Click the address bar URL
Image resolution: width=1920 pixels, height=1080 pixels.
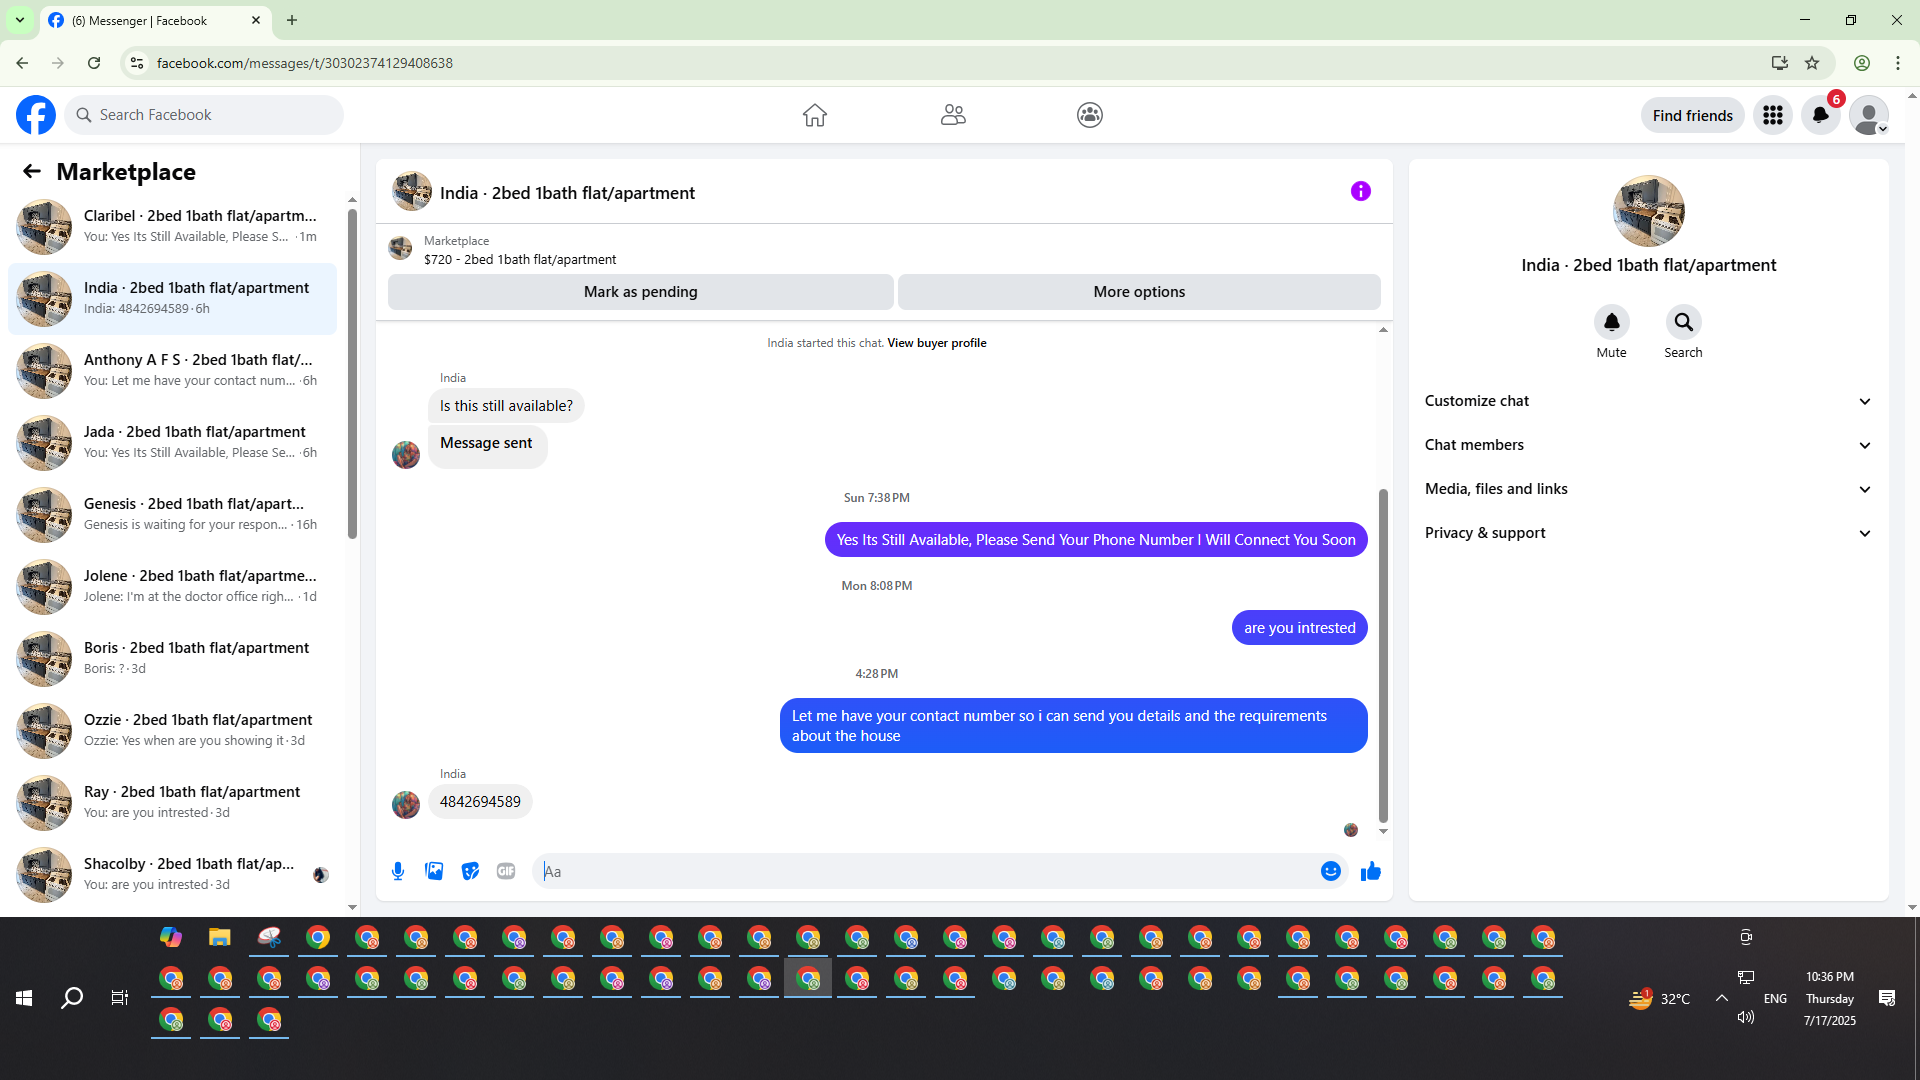304,63
